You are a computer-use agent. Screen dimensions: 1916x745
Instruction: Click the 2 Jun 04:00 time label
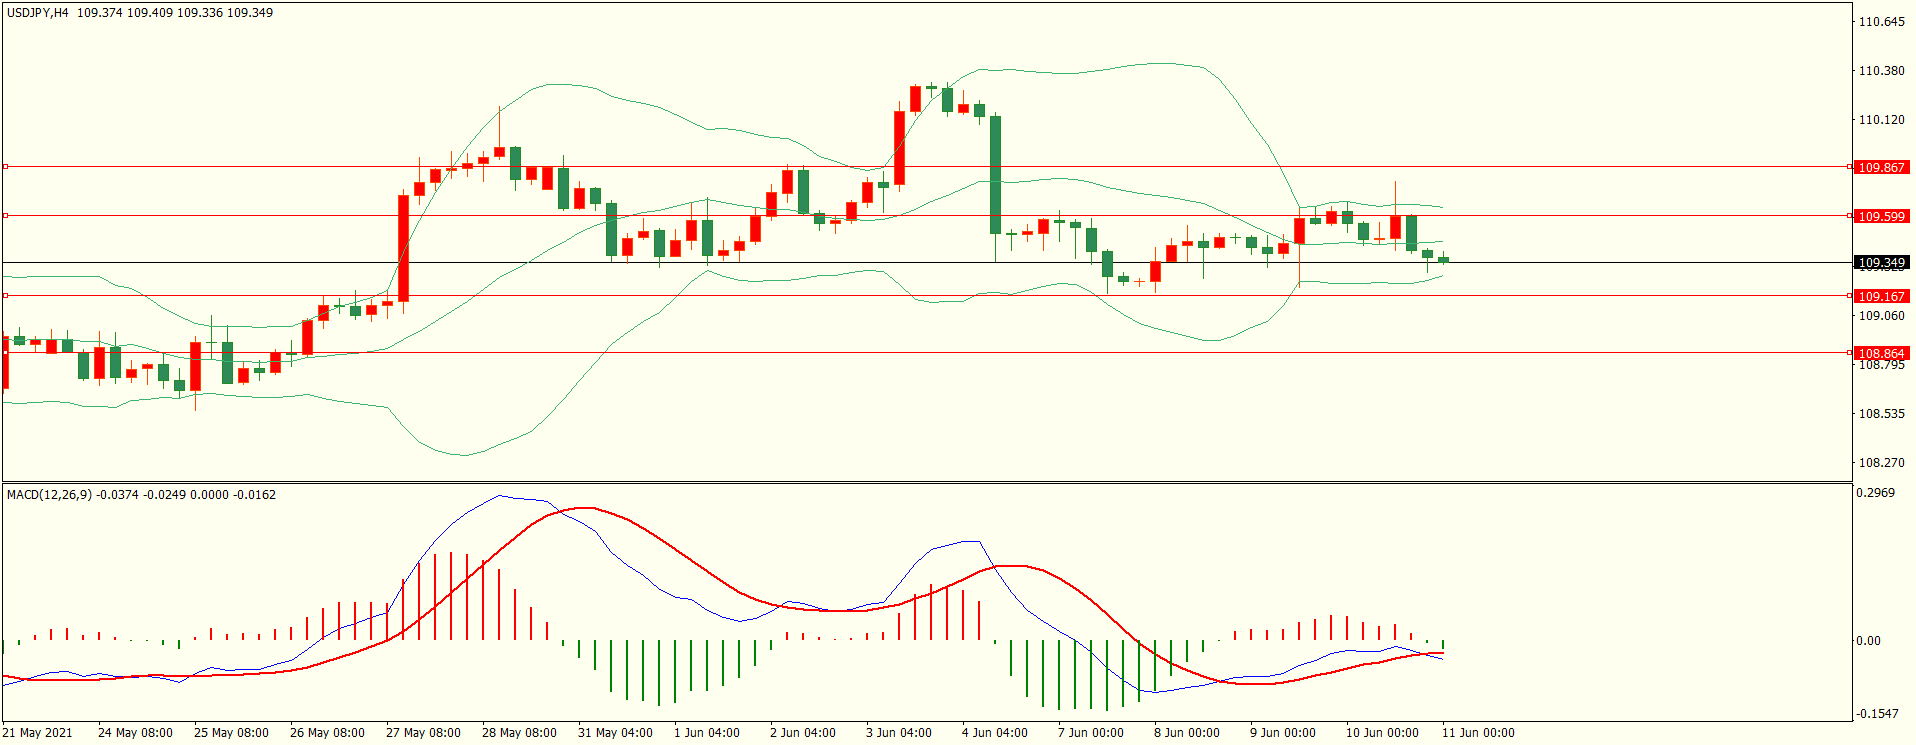coord(803,733)
